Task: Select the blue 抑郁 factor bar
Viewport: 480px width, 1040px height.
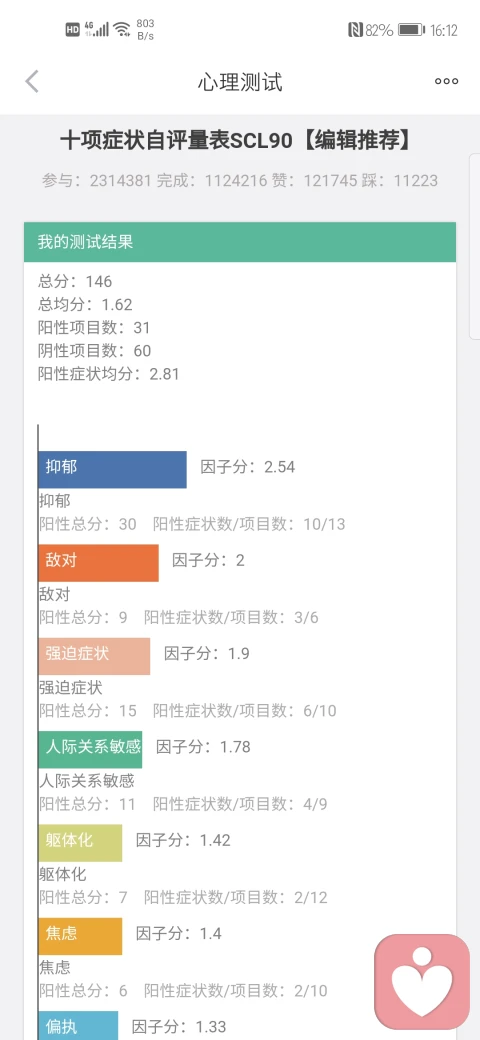Action: pyautogui.click(x=112, y=470)
